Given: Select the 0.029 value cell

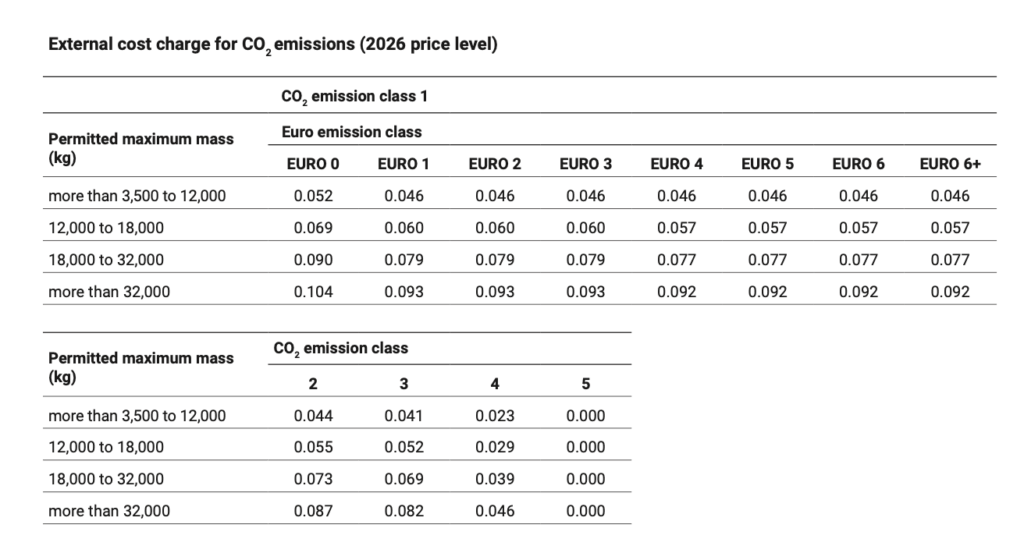Looking at the screenshot, I should point(495,447).
